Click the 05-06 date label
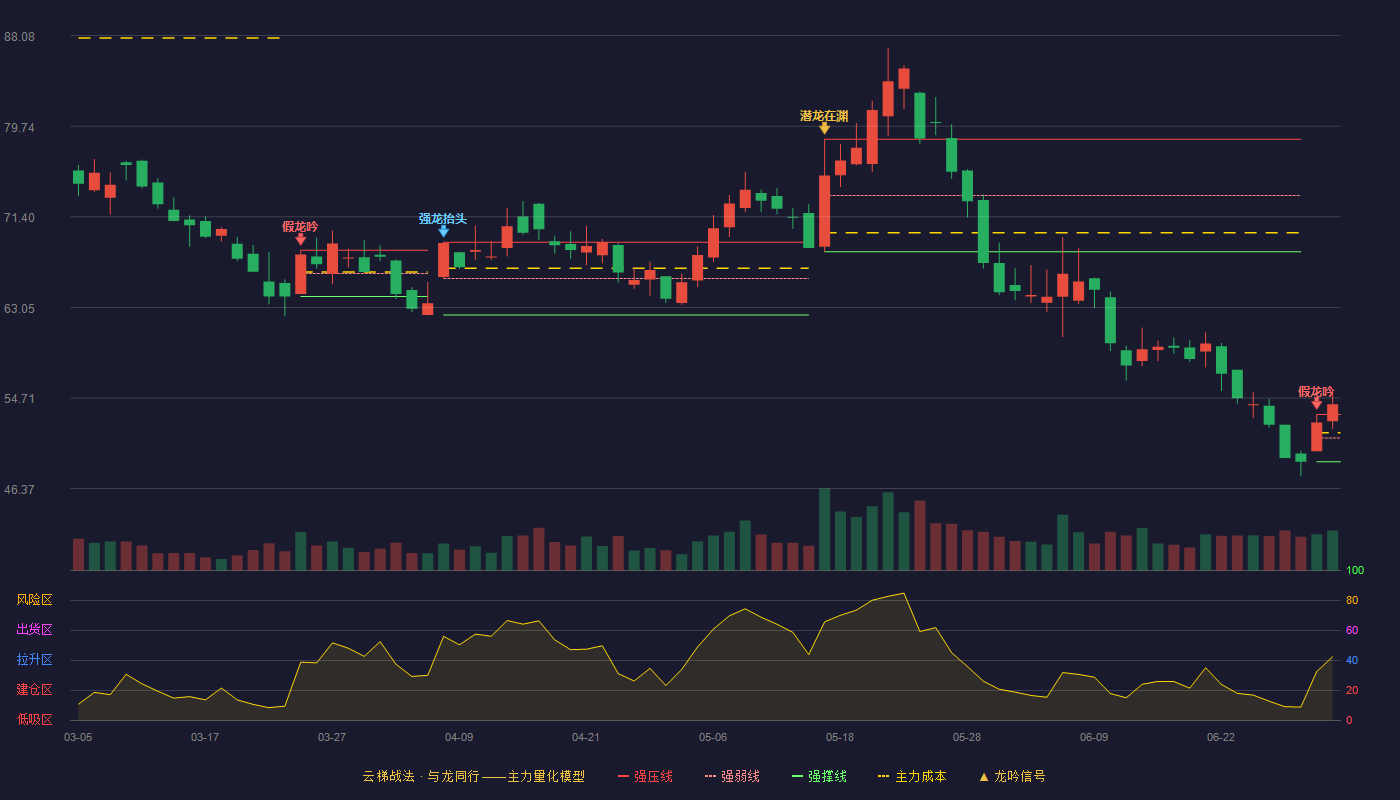 713,737
